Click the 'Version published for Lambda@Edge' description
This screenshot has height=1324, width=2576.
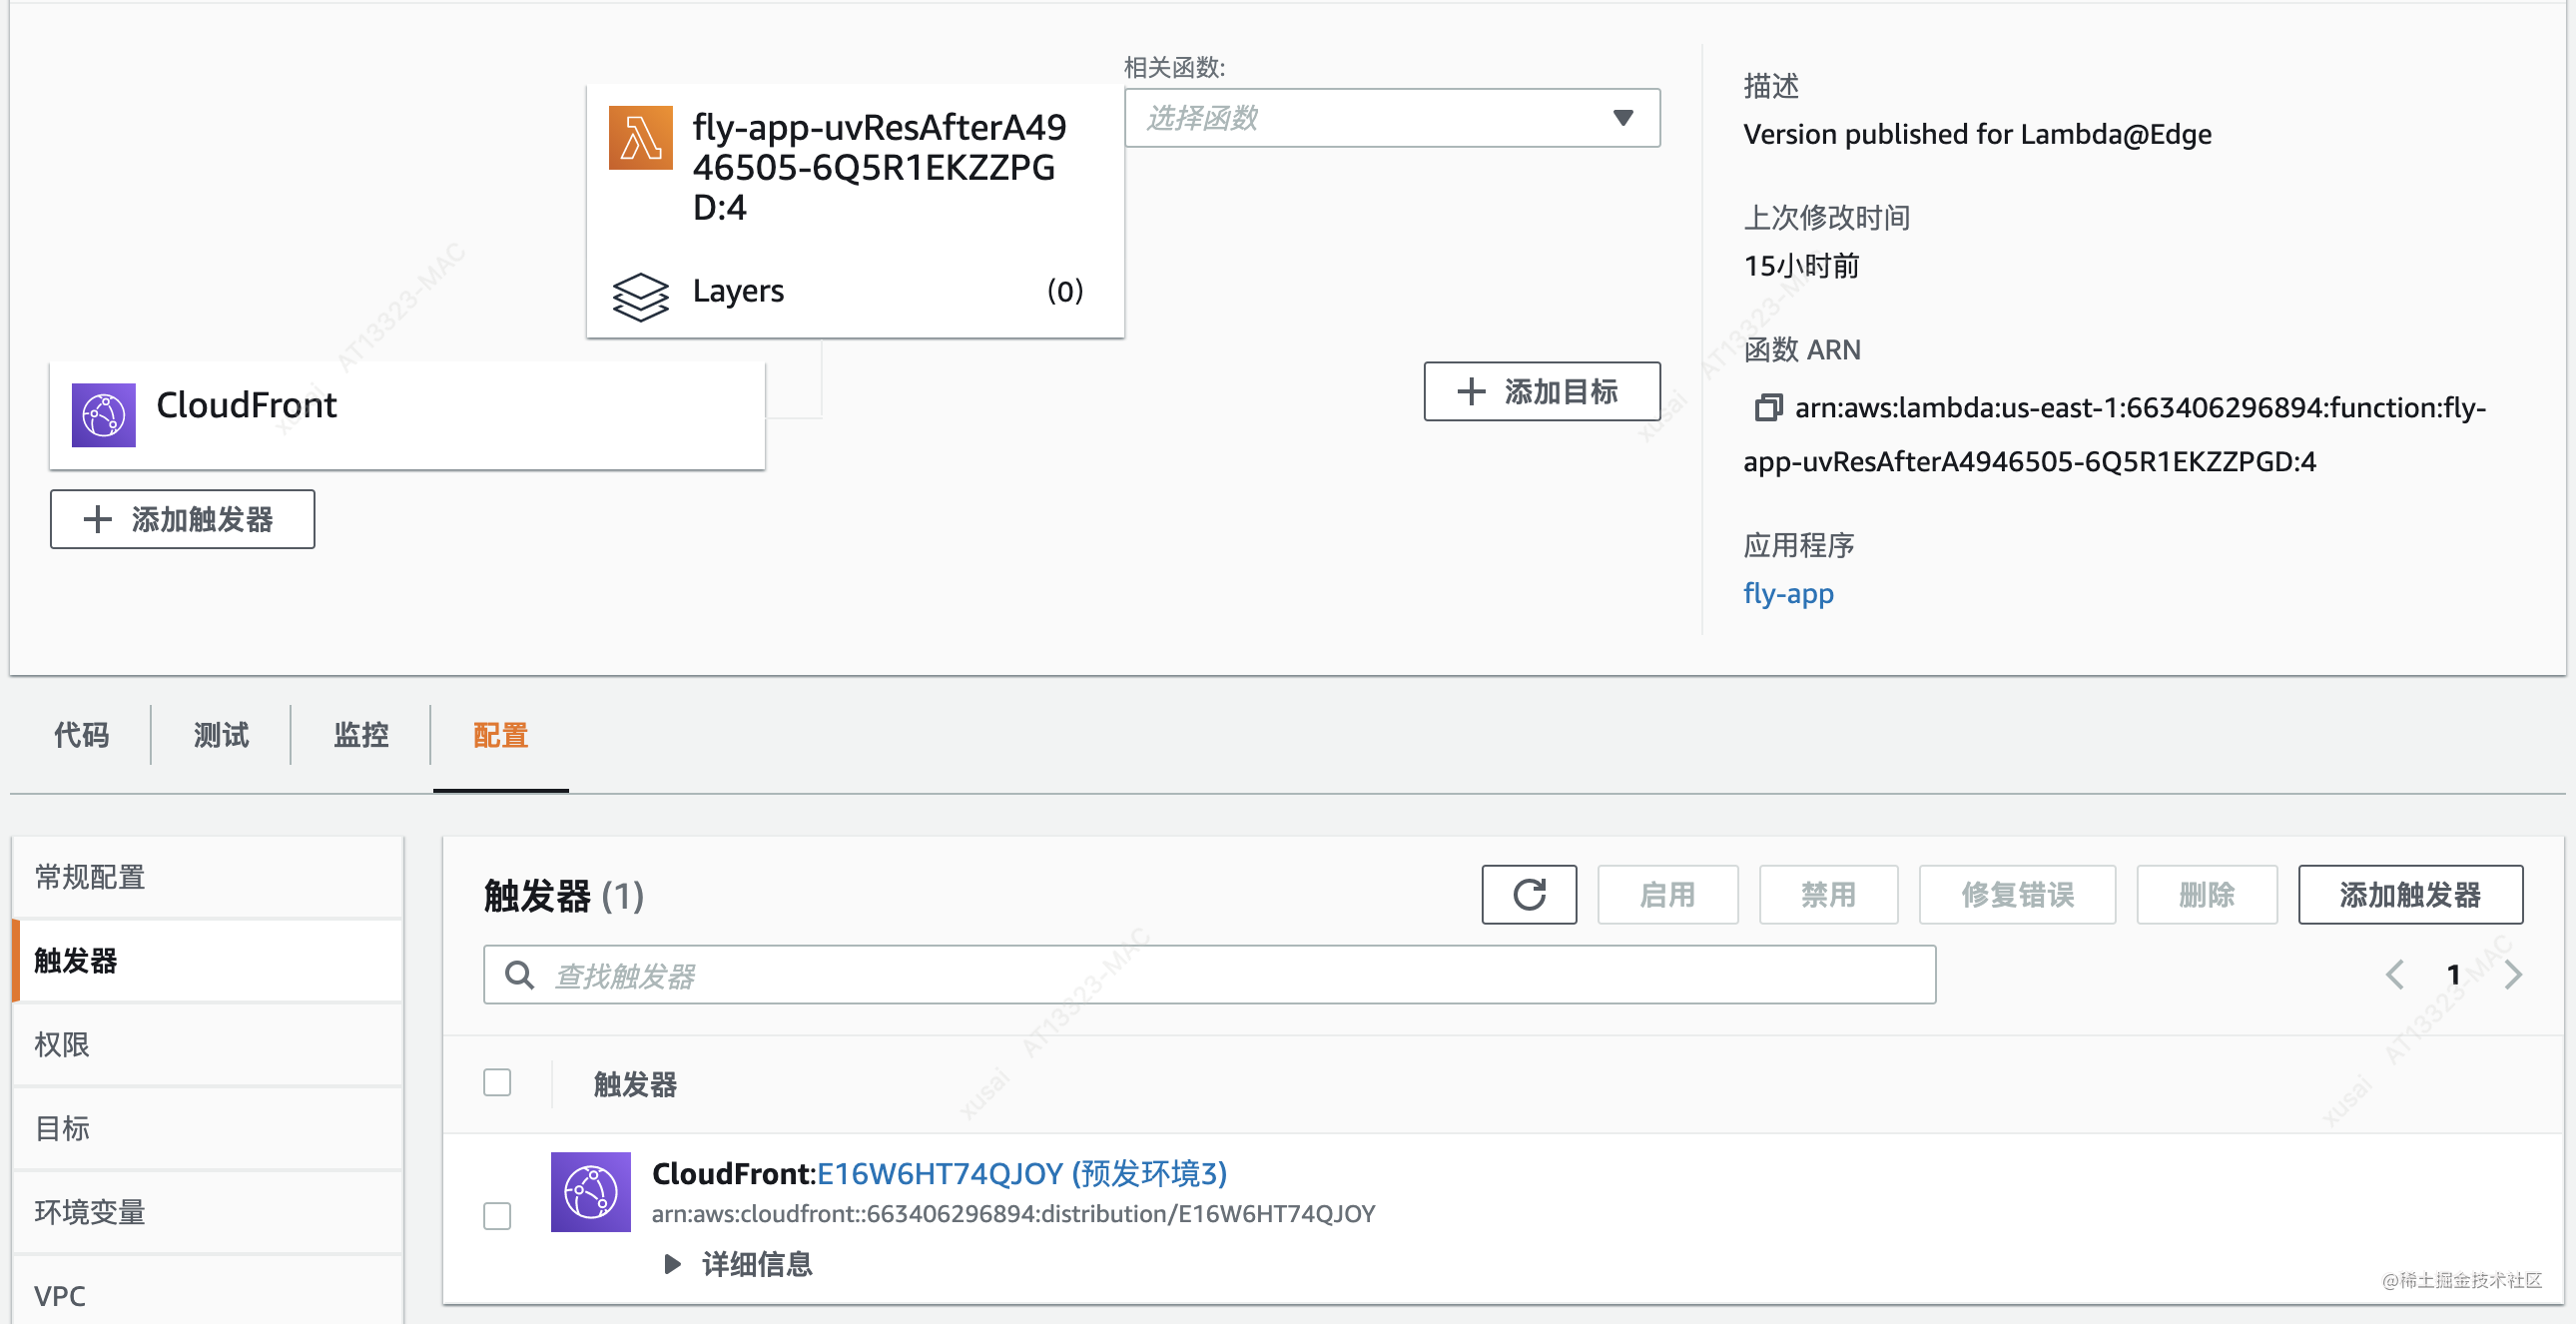pyautogui.click(x=1977, y=134)
